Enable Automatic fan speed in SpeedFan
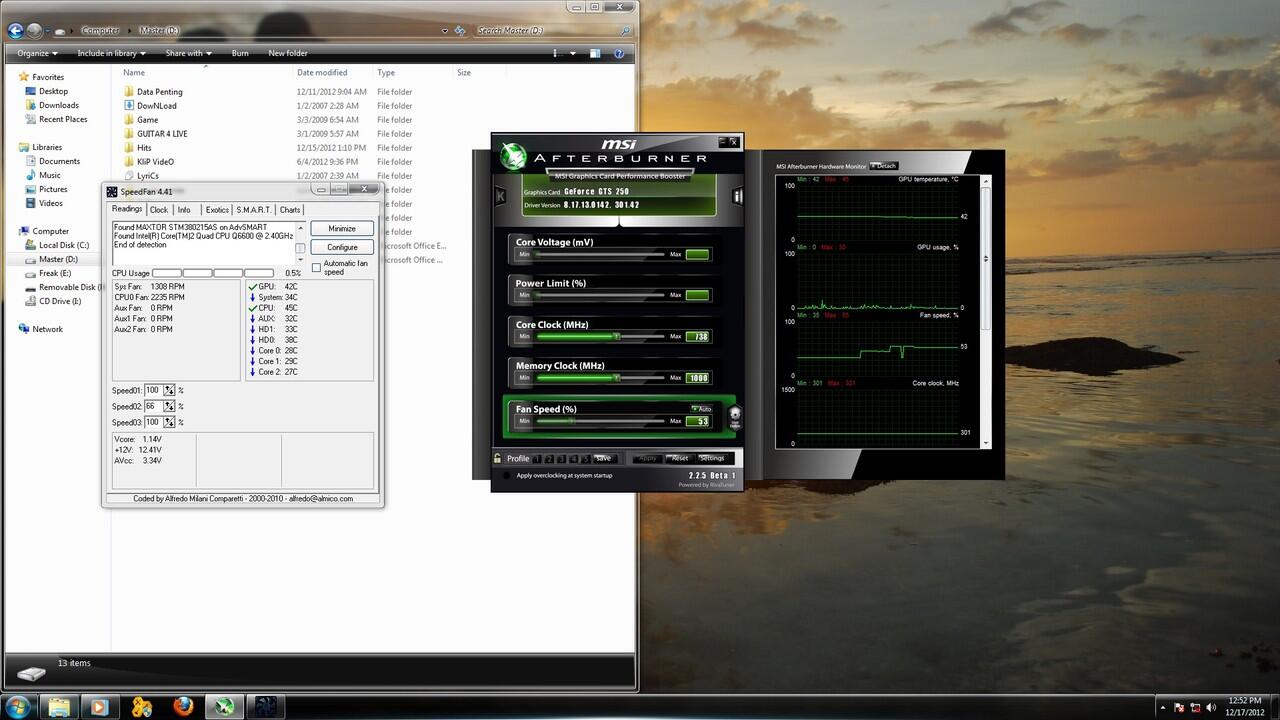1280x720 pixels. click(316, 267)
